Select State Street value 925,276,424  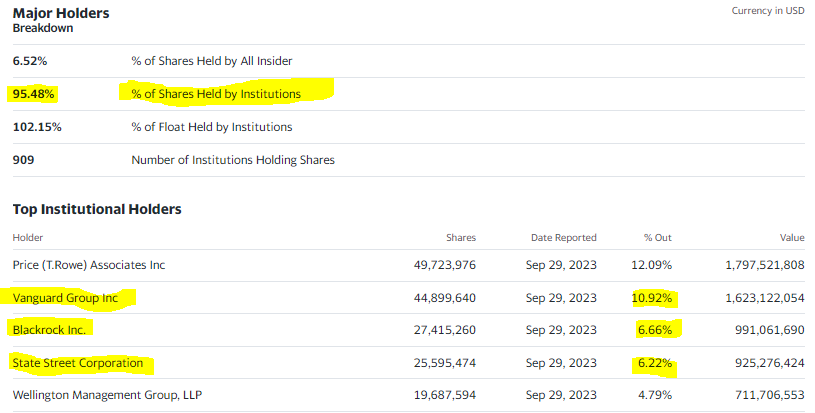click(769, 363)
